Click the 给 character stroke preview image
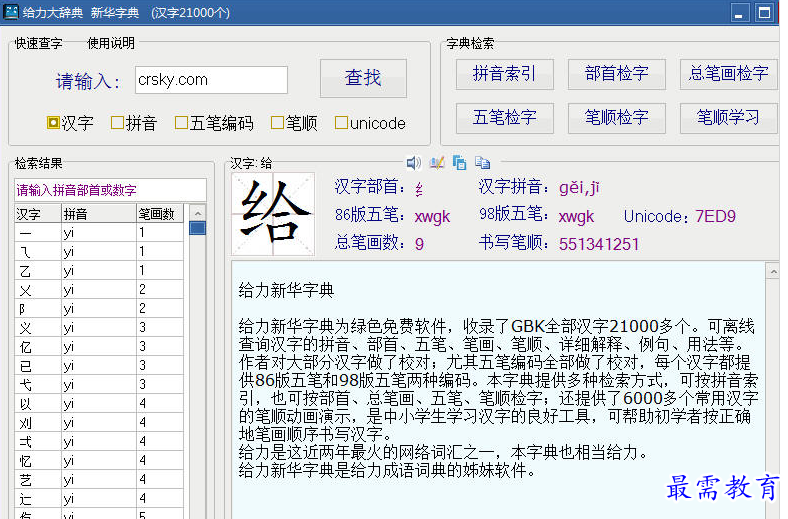 272,214
